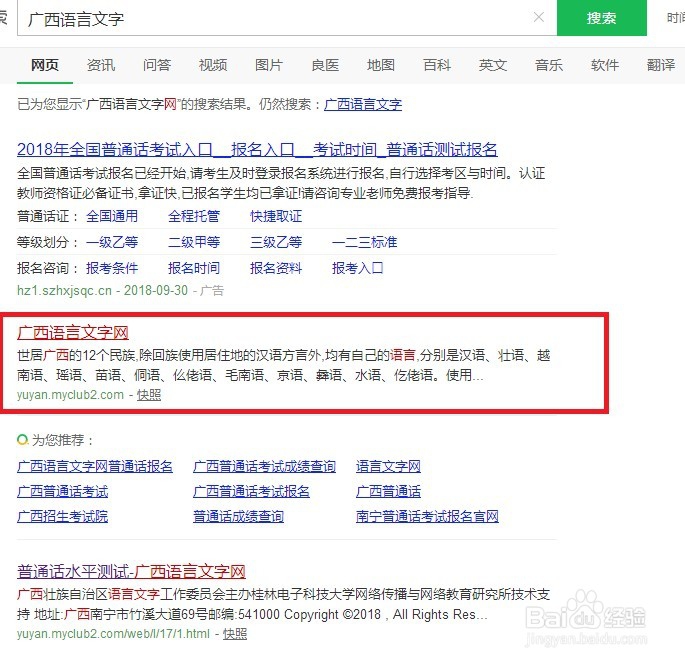
Task: Open the 2018年全国普通话考试入口 ad result
Action: (257, 150)
